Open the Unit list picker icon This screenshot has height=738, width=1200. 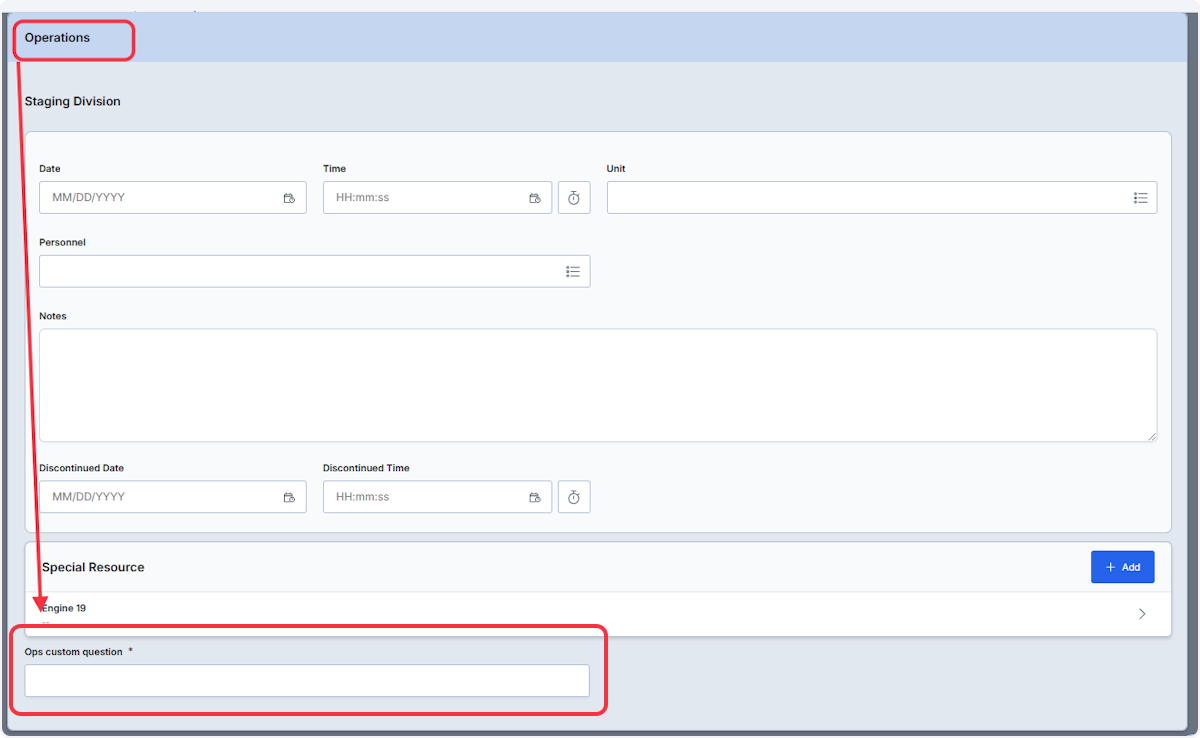pyautogui.click(x=1140, y=198)
